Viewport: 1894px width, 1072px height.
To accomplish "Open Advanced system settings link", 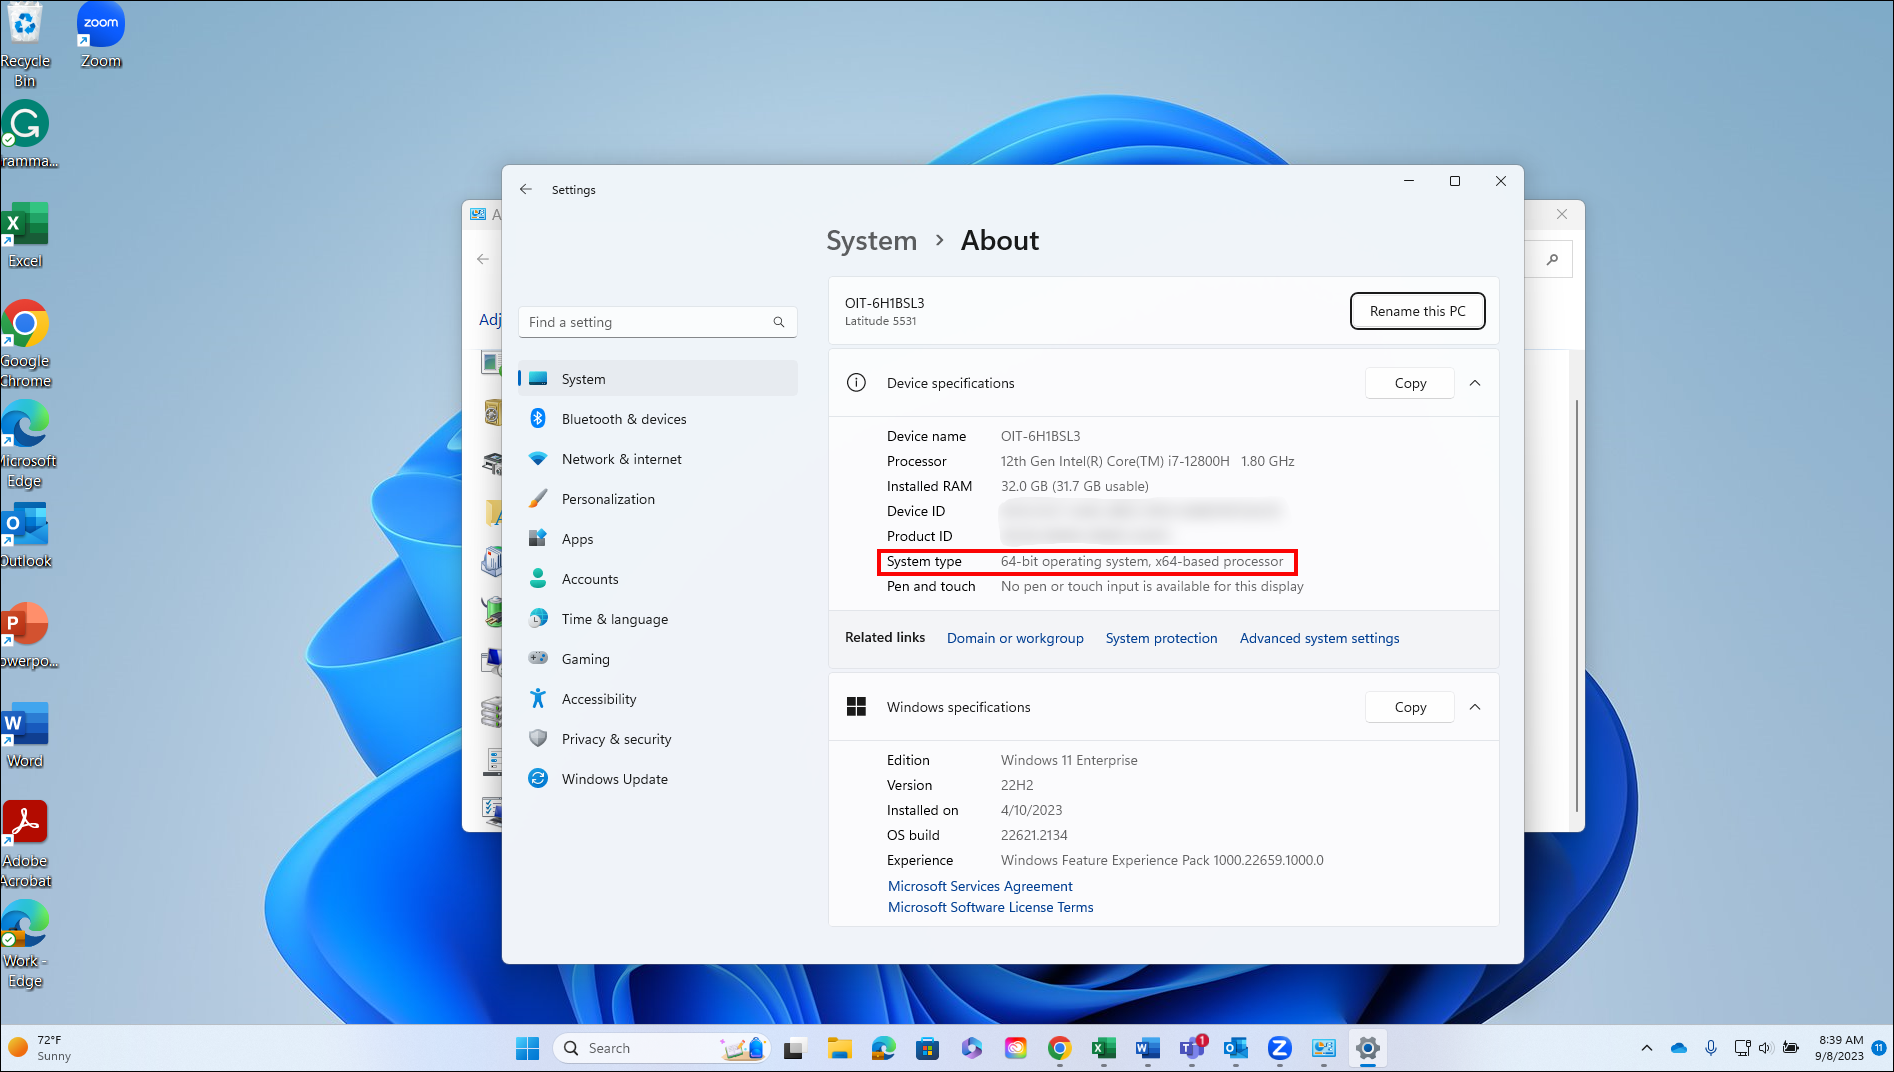I will pos(1318,638).
